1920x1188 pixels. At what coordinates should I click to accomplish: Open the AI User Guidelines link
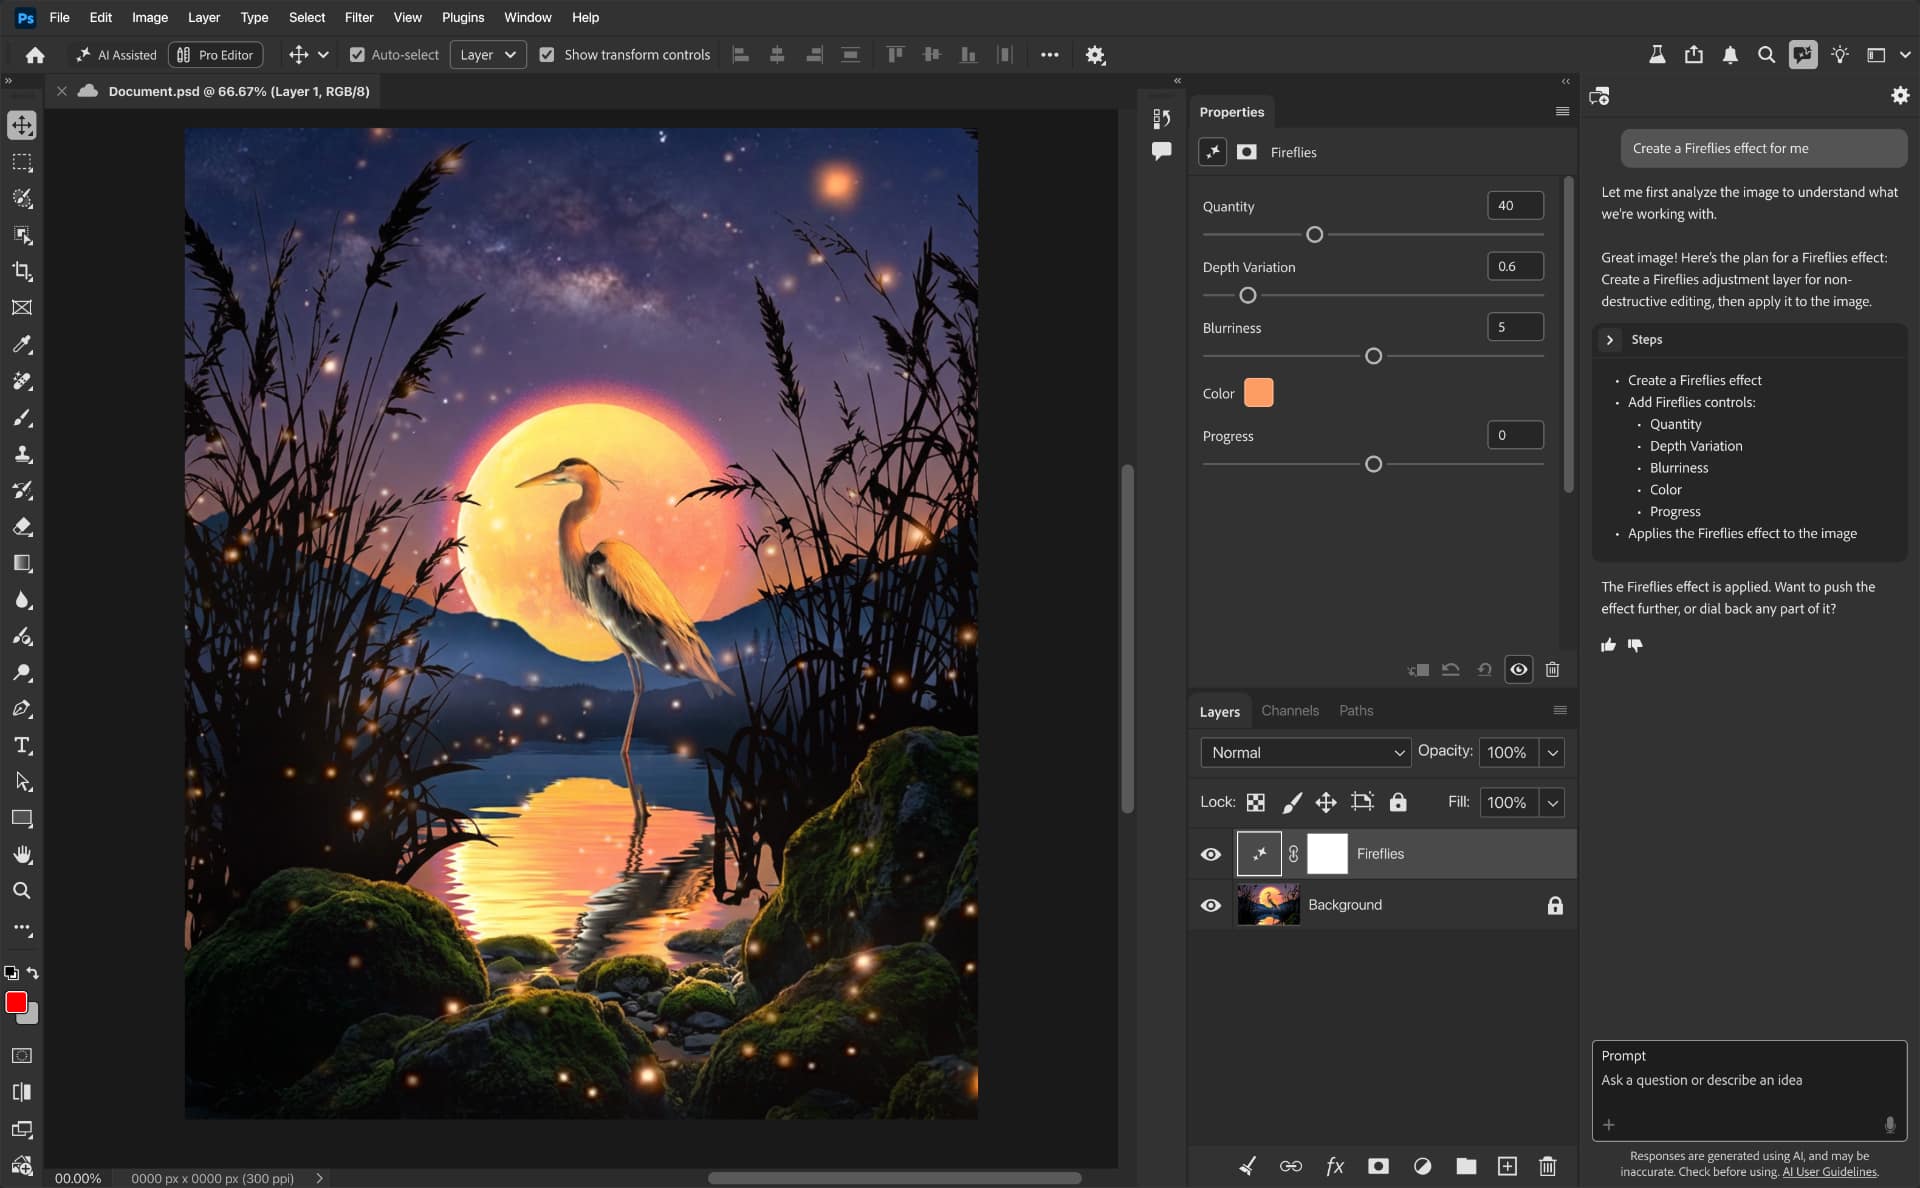point(1829,1172)
